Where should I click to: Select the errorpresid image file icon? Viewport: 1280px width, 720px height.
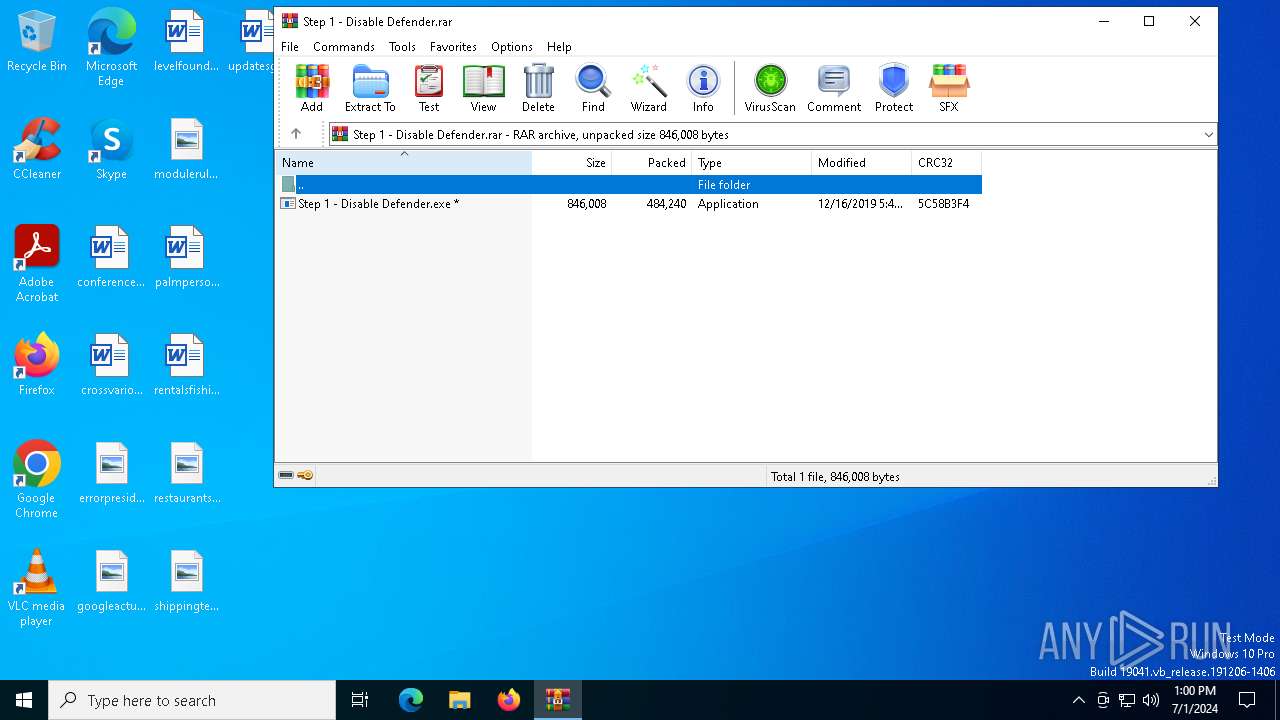(111, 474)
